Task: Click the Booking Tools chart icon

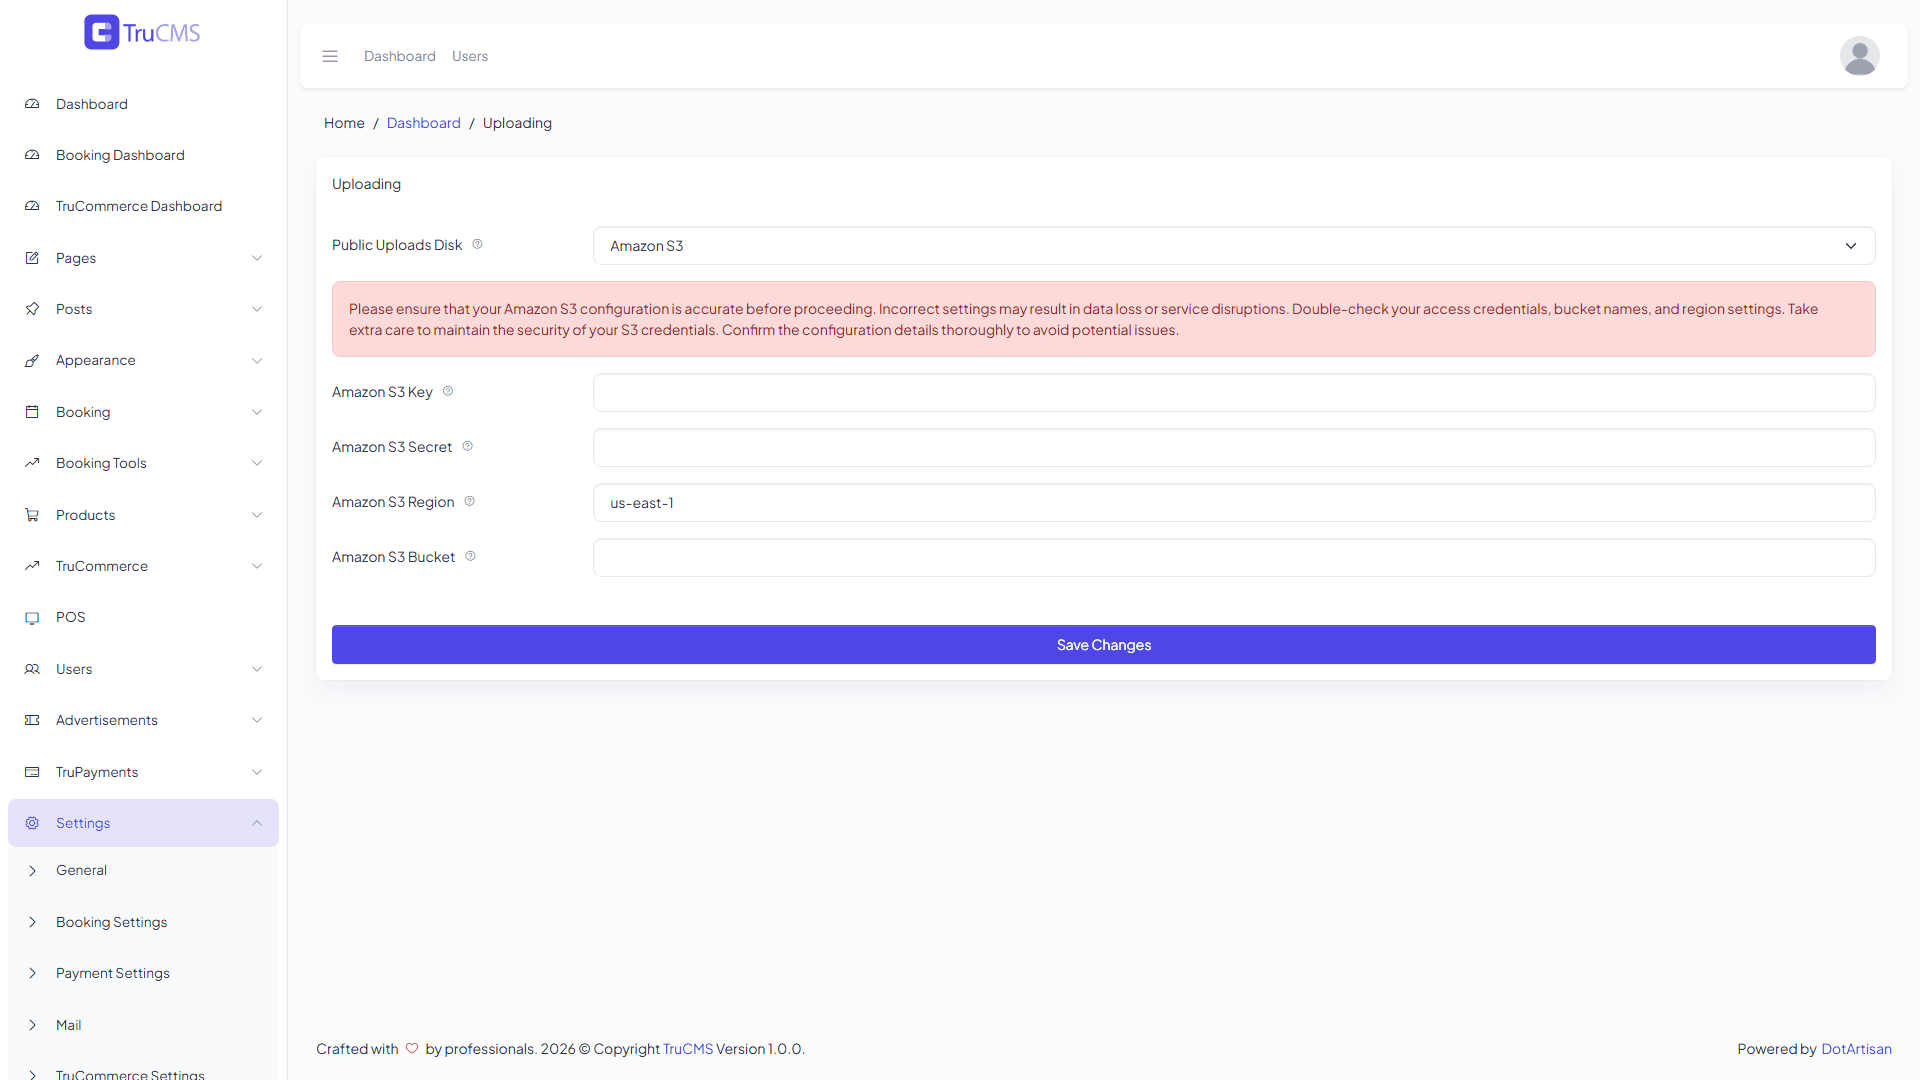Action: pos(32,463)
